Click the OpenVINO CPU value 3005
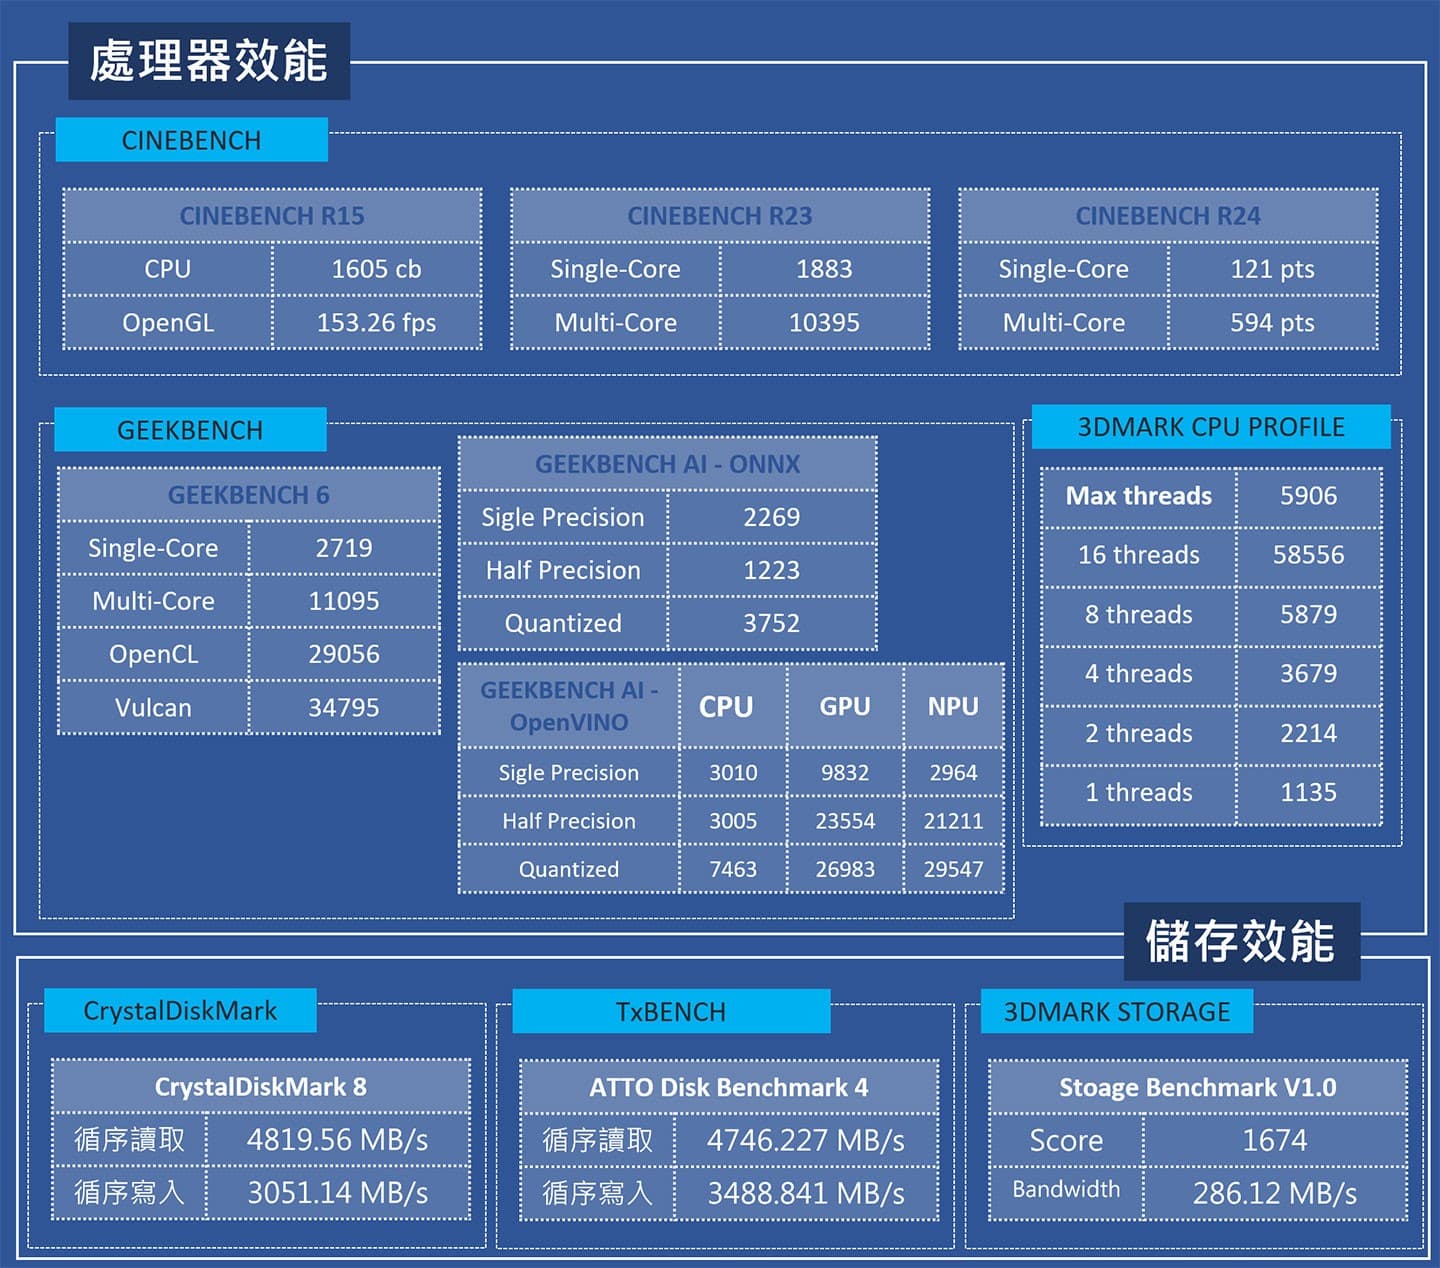 [x=733, y=821]
